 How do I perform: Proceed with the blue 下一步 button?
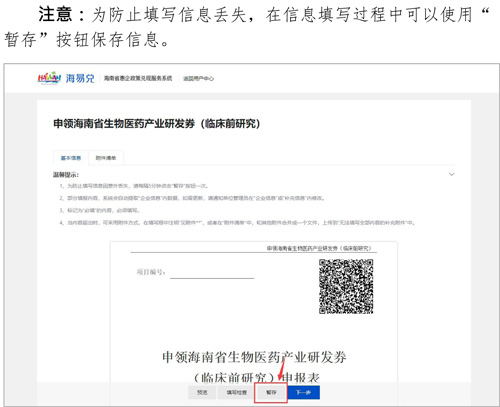[x=303, y=392]
